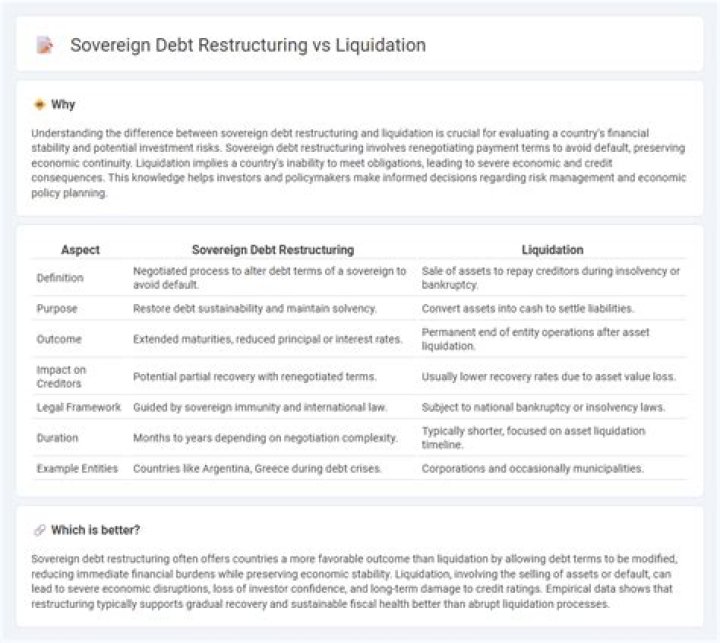
Task: Click the Restore debt sustainability cell
Action: [255, 308]
